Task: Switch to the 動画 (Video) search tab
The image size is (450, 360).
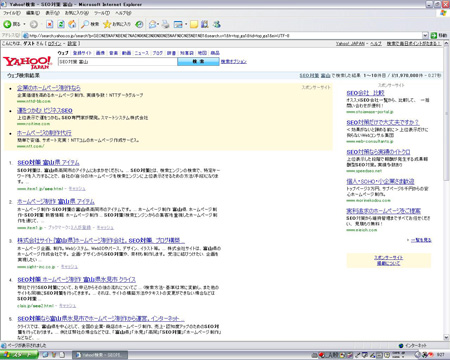Action: pos(126,53)
